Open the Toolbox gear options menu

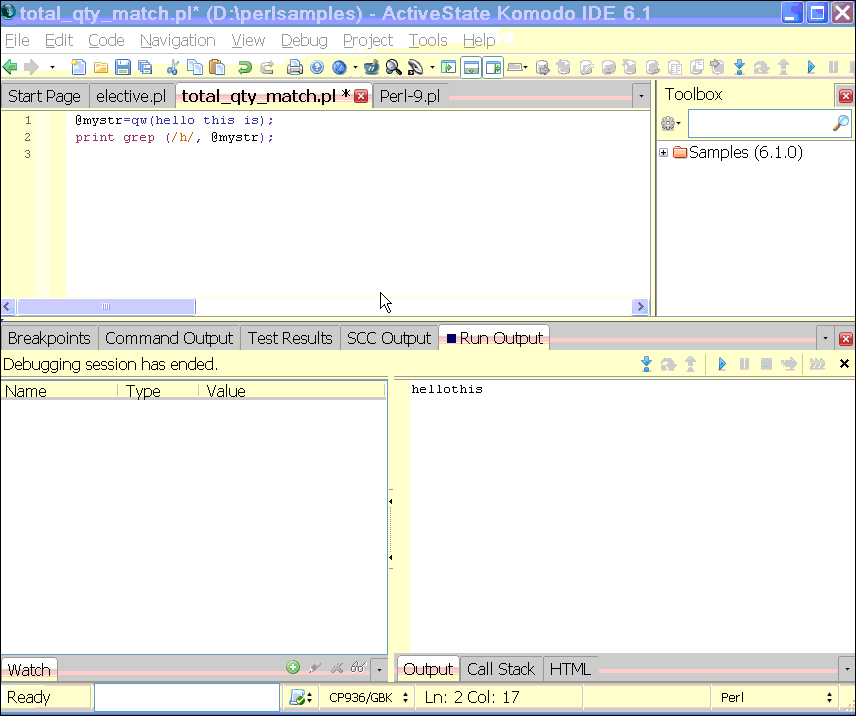[x=670, y=124]
